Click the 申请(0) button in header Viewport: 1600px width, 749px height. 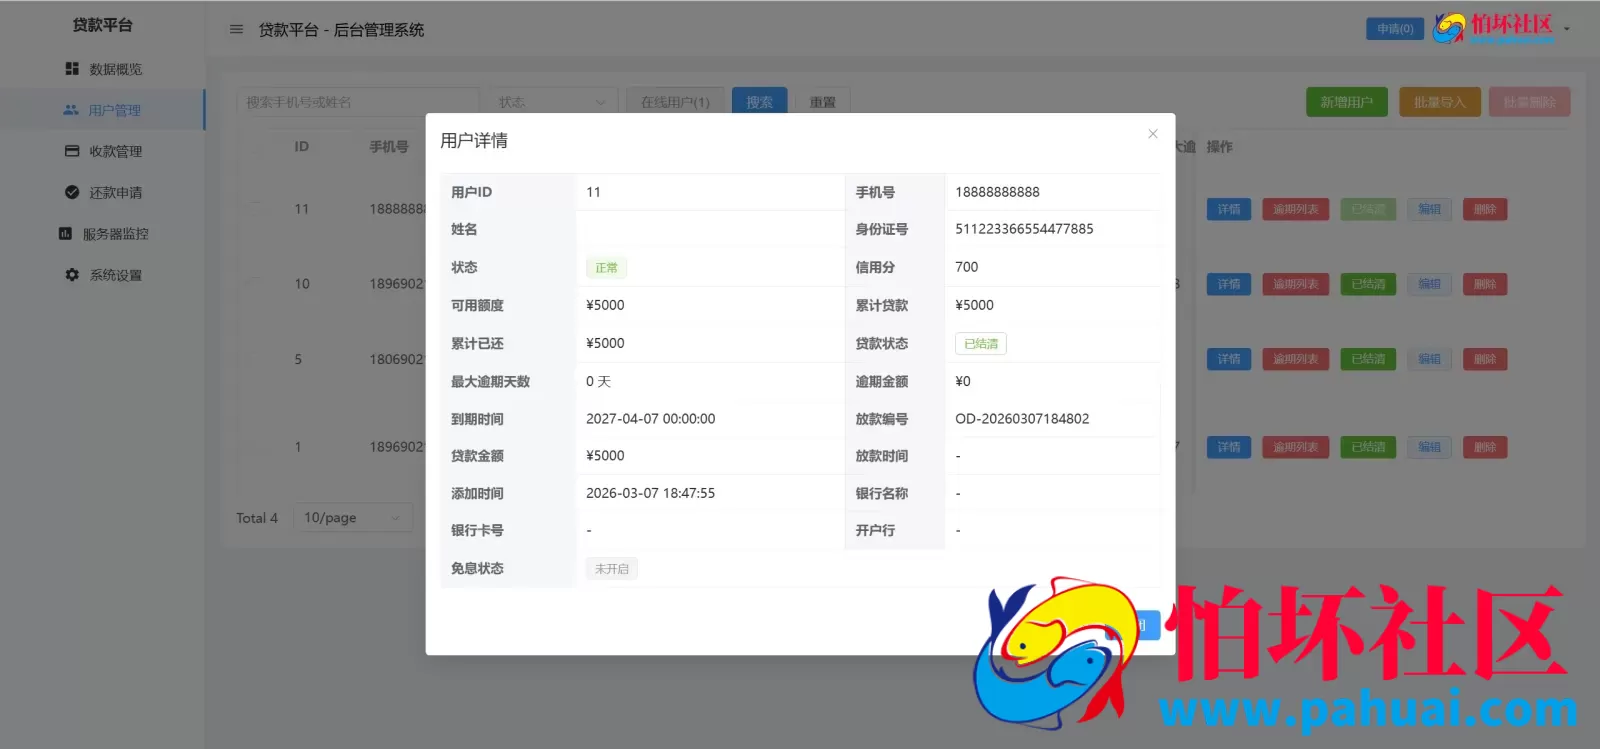pos(1395,29)
